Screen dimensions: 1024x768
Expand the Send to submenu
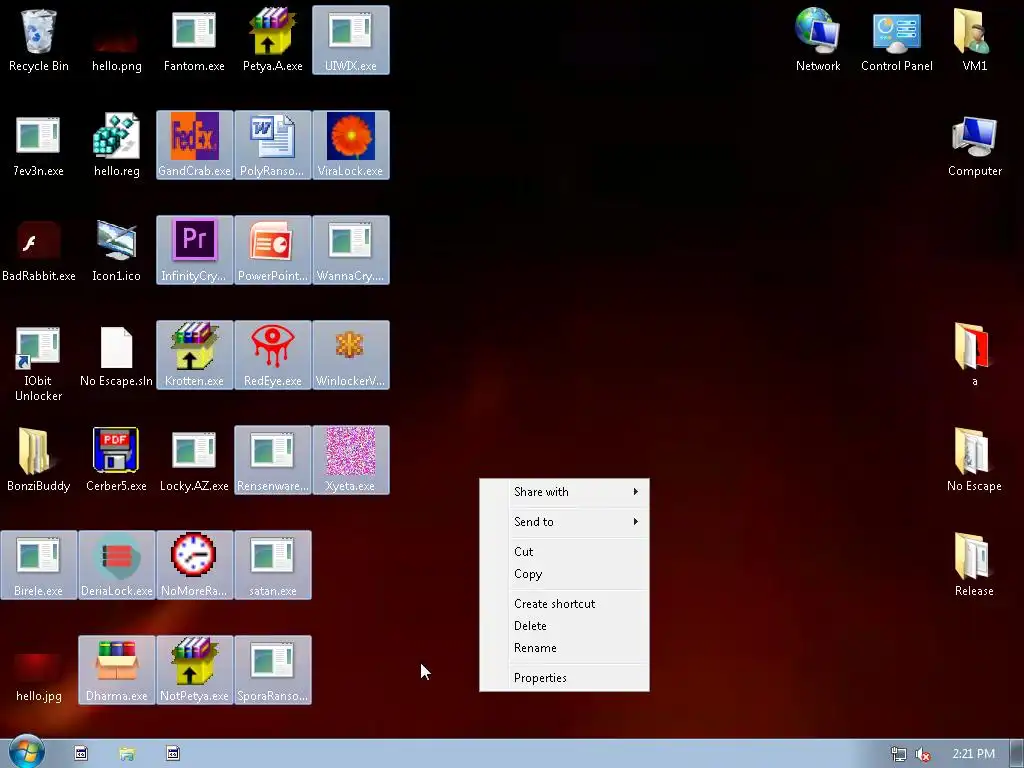(564, 522)
